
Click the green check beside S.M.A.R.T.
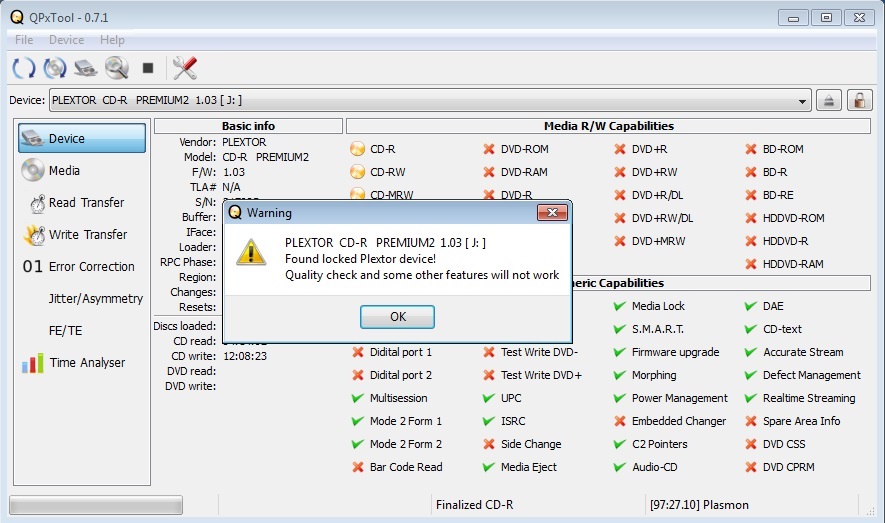pos(620,329)
